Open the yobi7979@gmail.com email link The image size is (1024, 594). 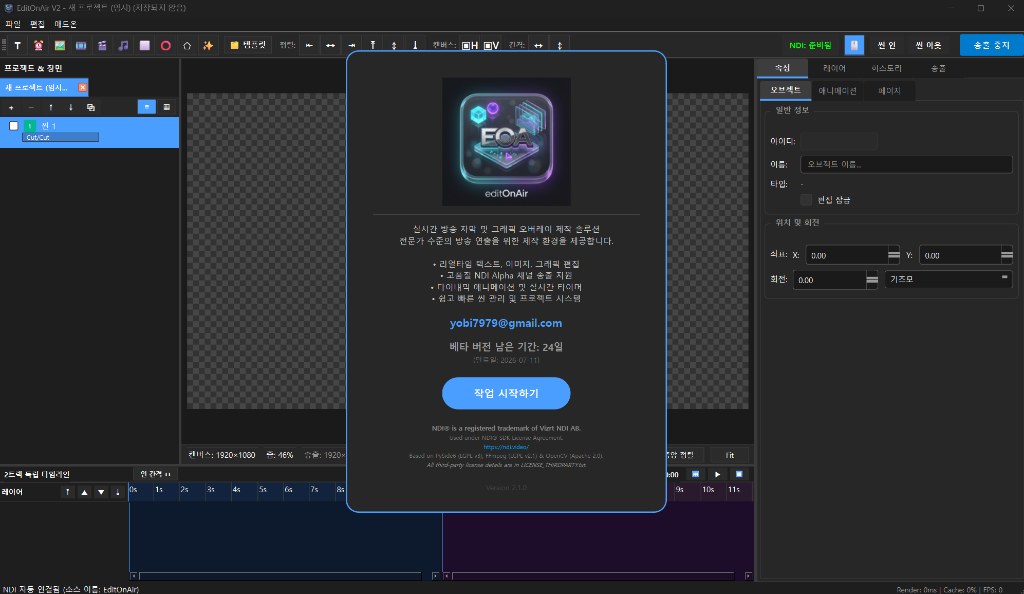coord(505,323)
